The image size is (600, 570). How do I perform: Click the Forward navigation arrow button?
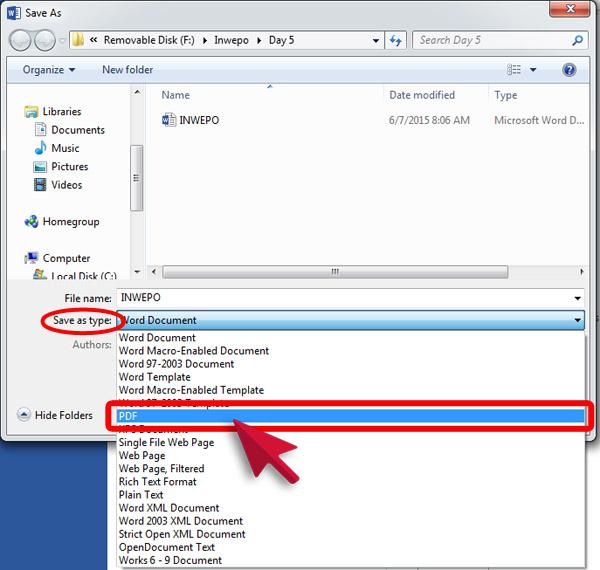[x=45, y=41]
